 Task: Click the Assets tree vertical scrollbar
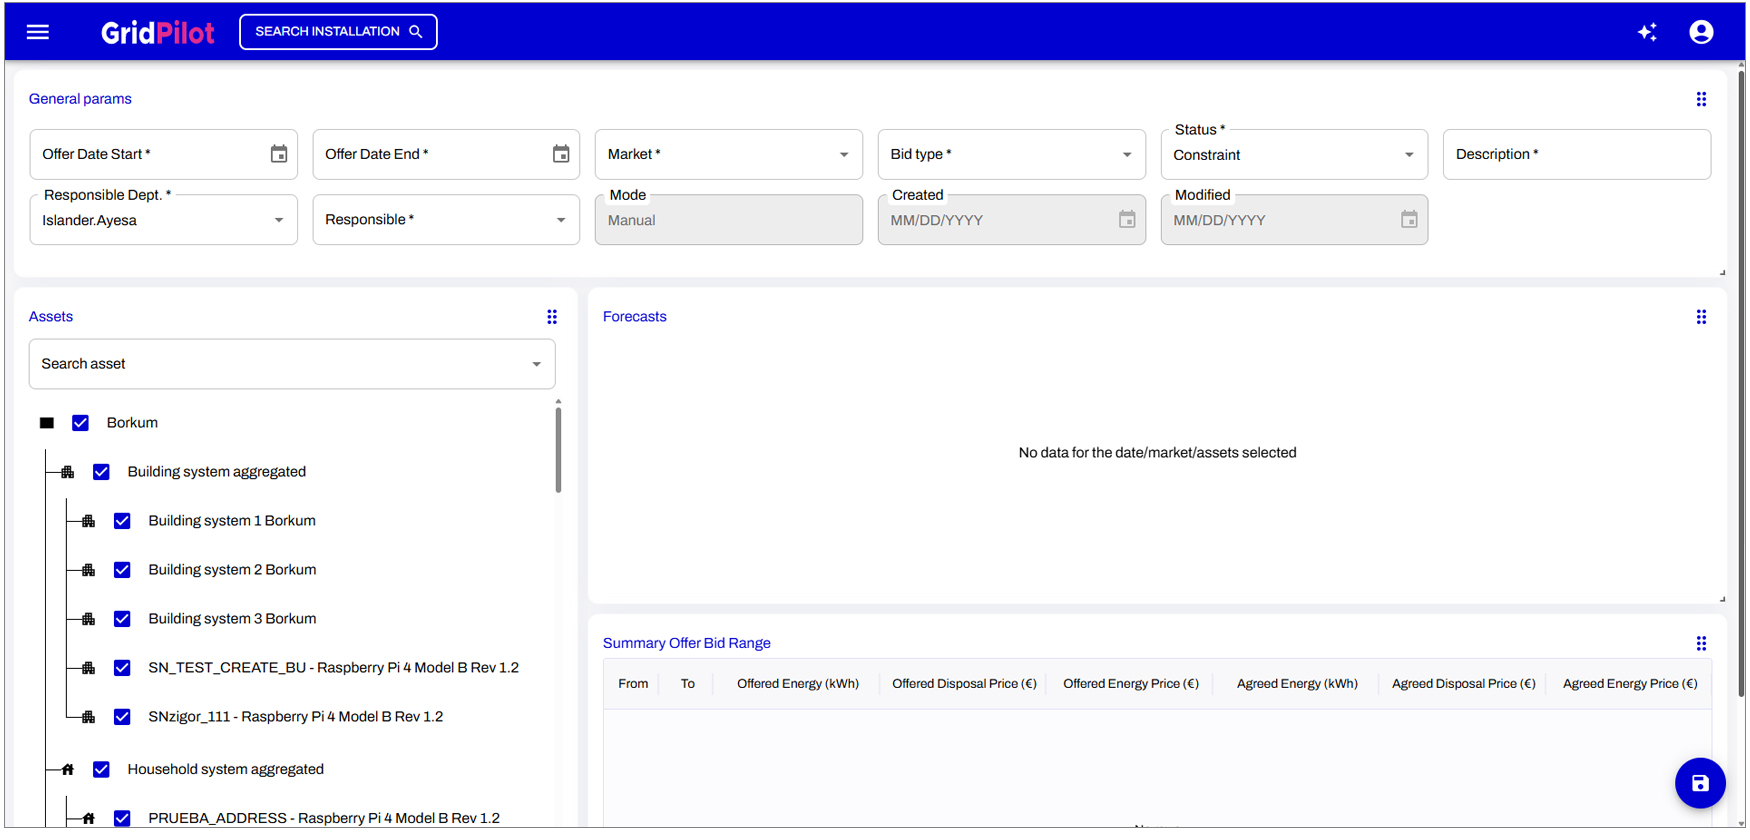click(558, 450)
